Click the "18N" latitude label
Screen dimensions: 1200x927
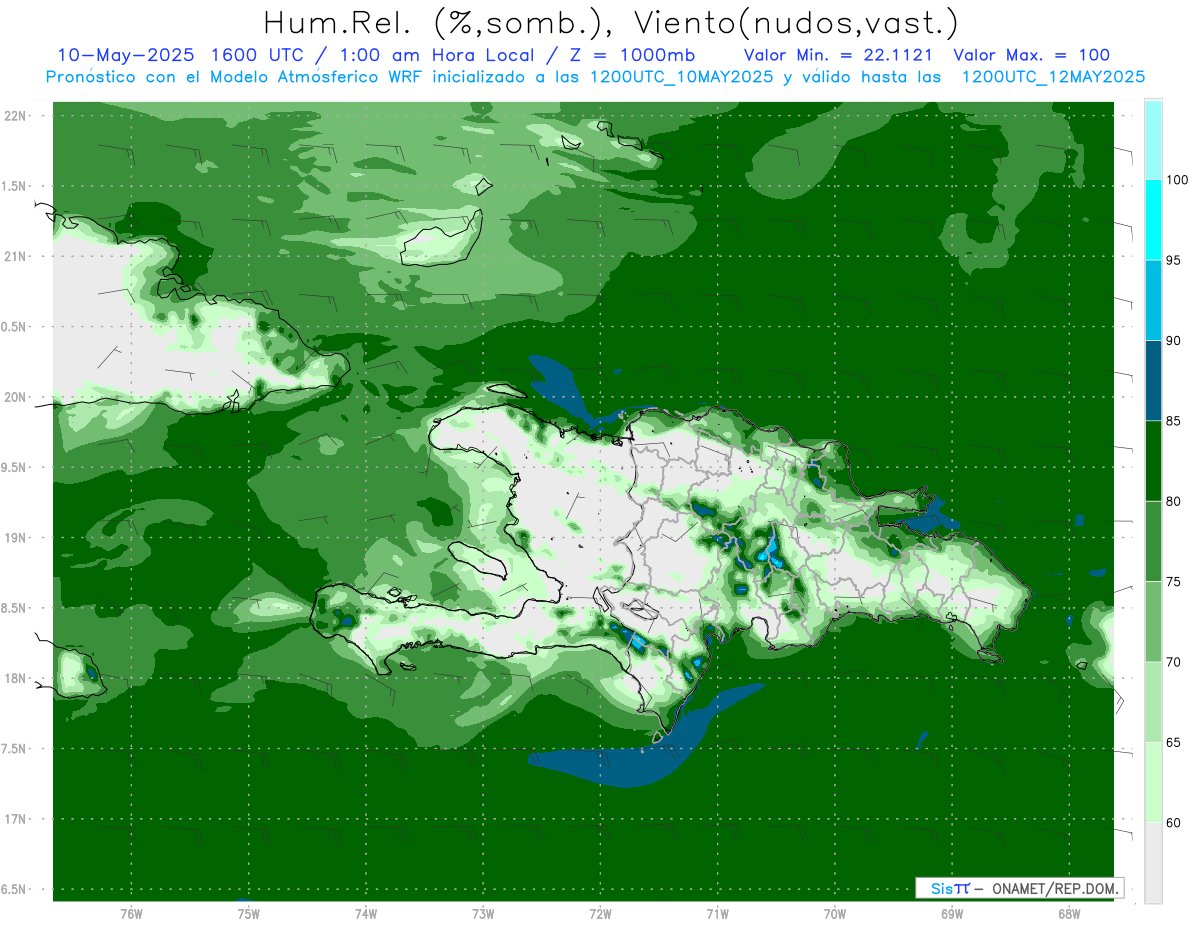pos(15,678)
